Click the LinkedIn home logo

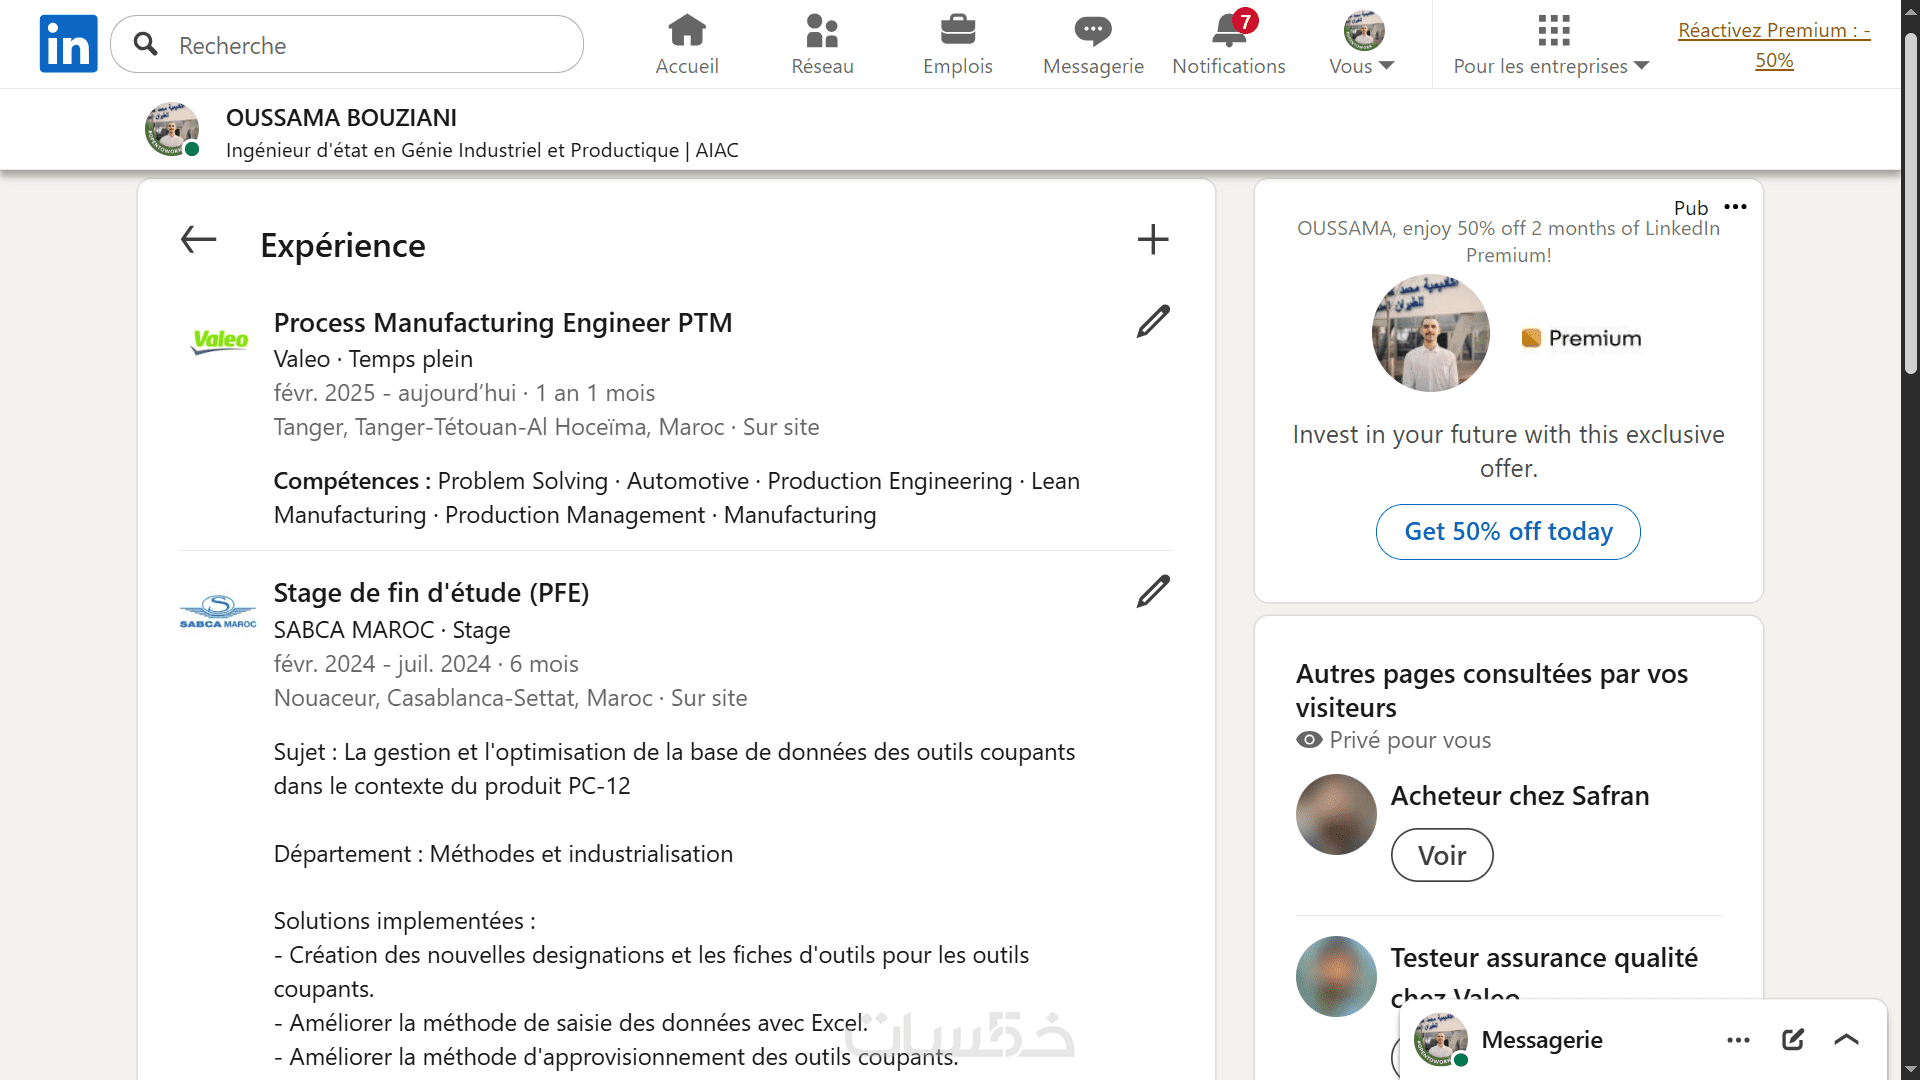click(68, 44)
